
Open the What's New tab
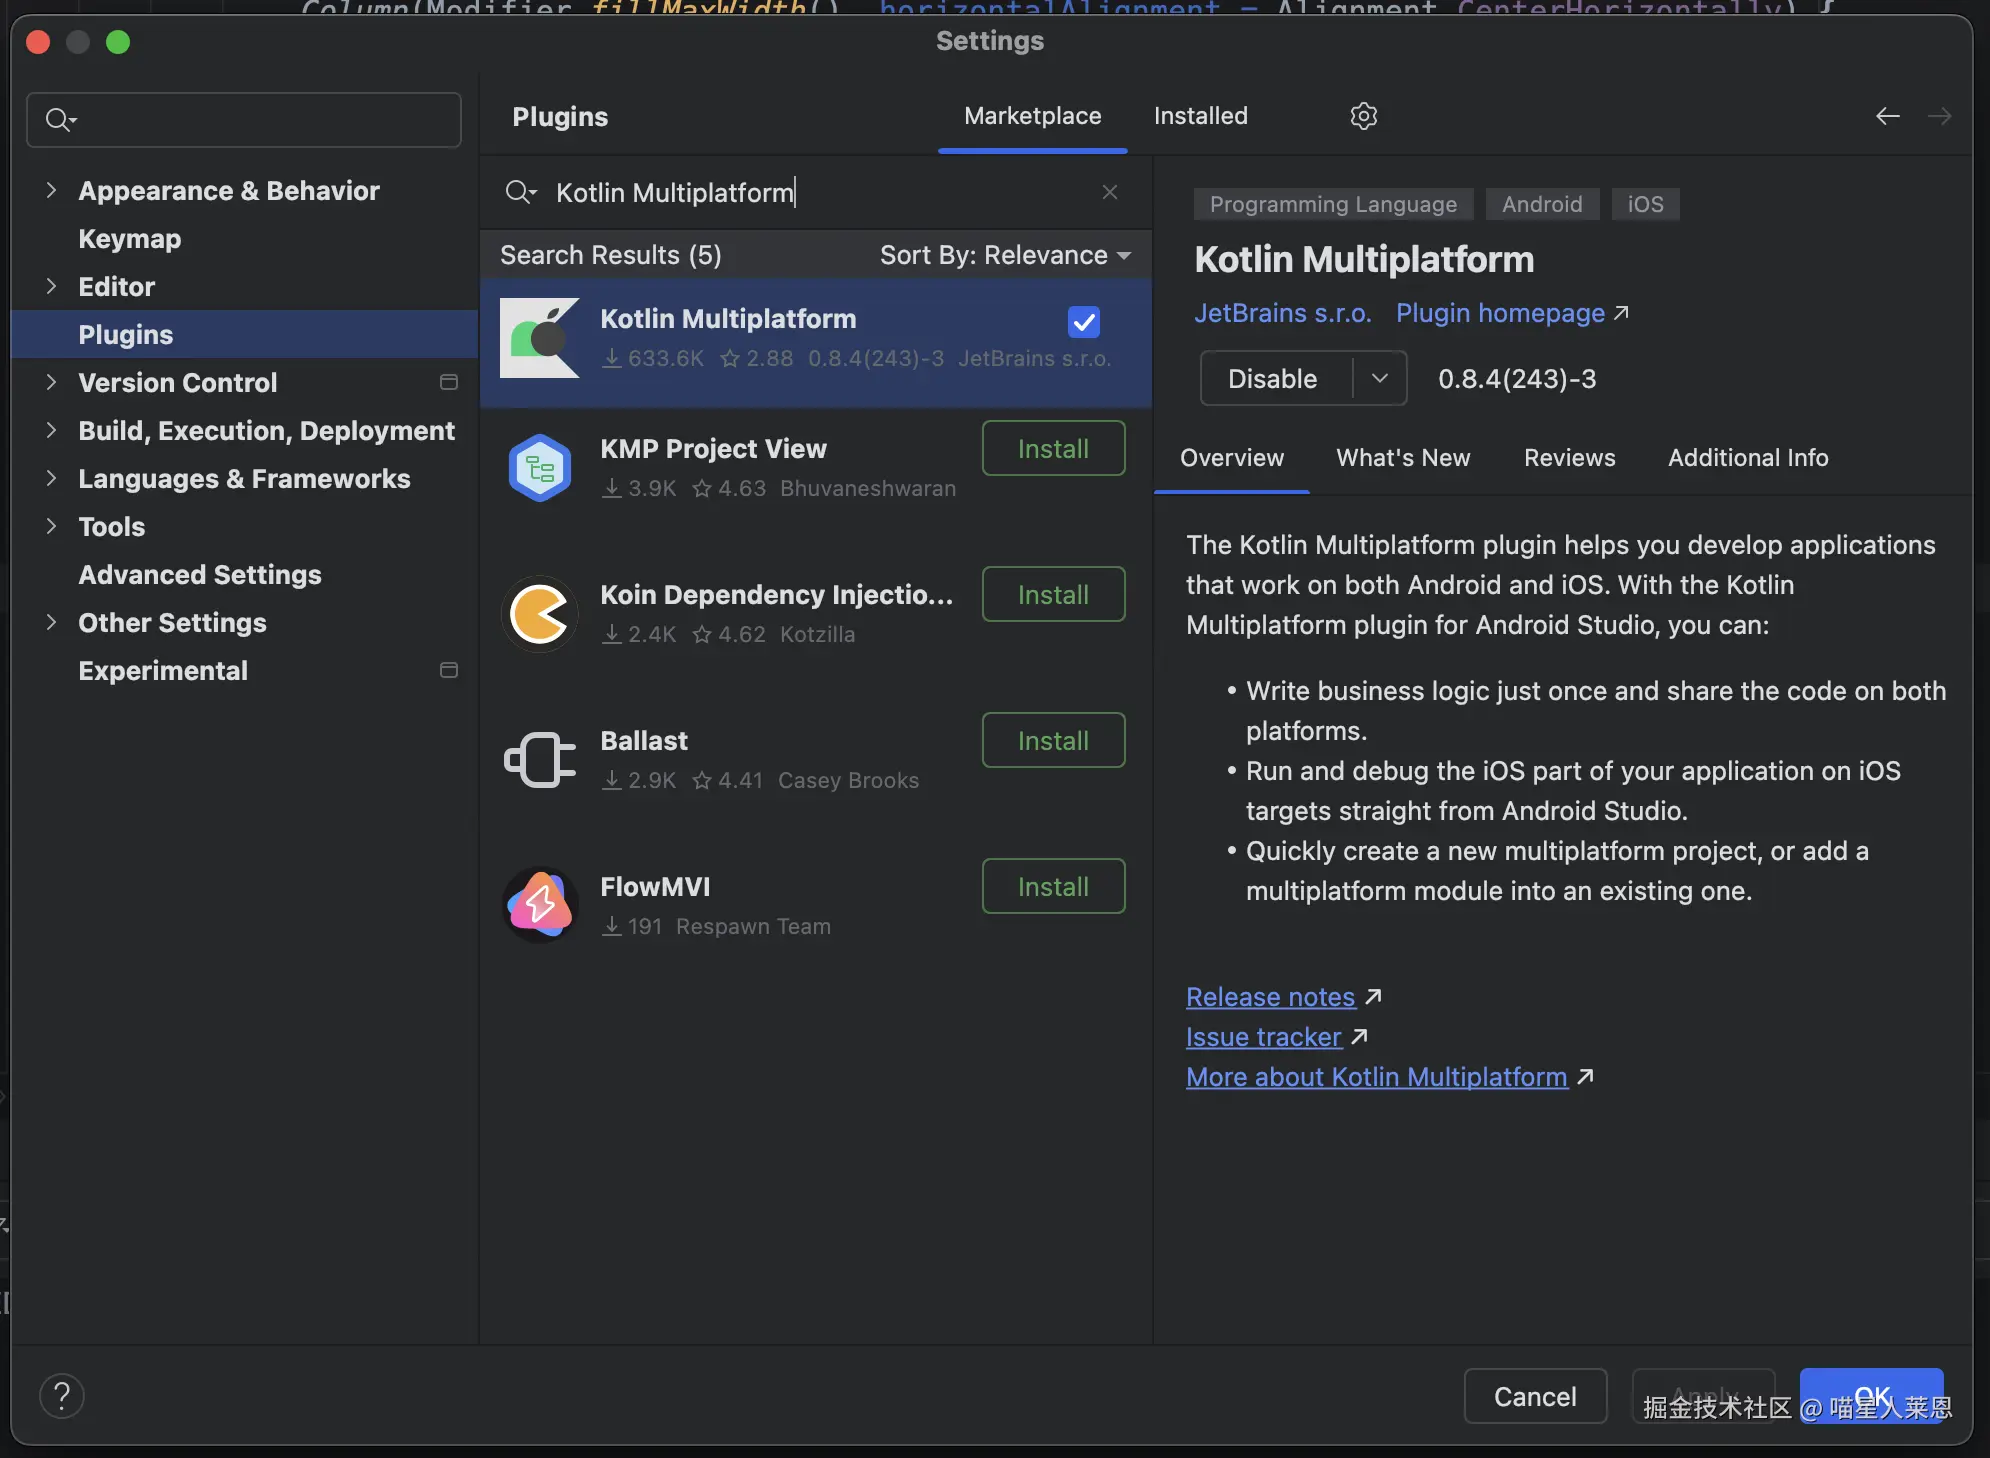1403,458
